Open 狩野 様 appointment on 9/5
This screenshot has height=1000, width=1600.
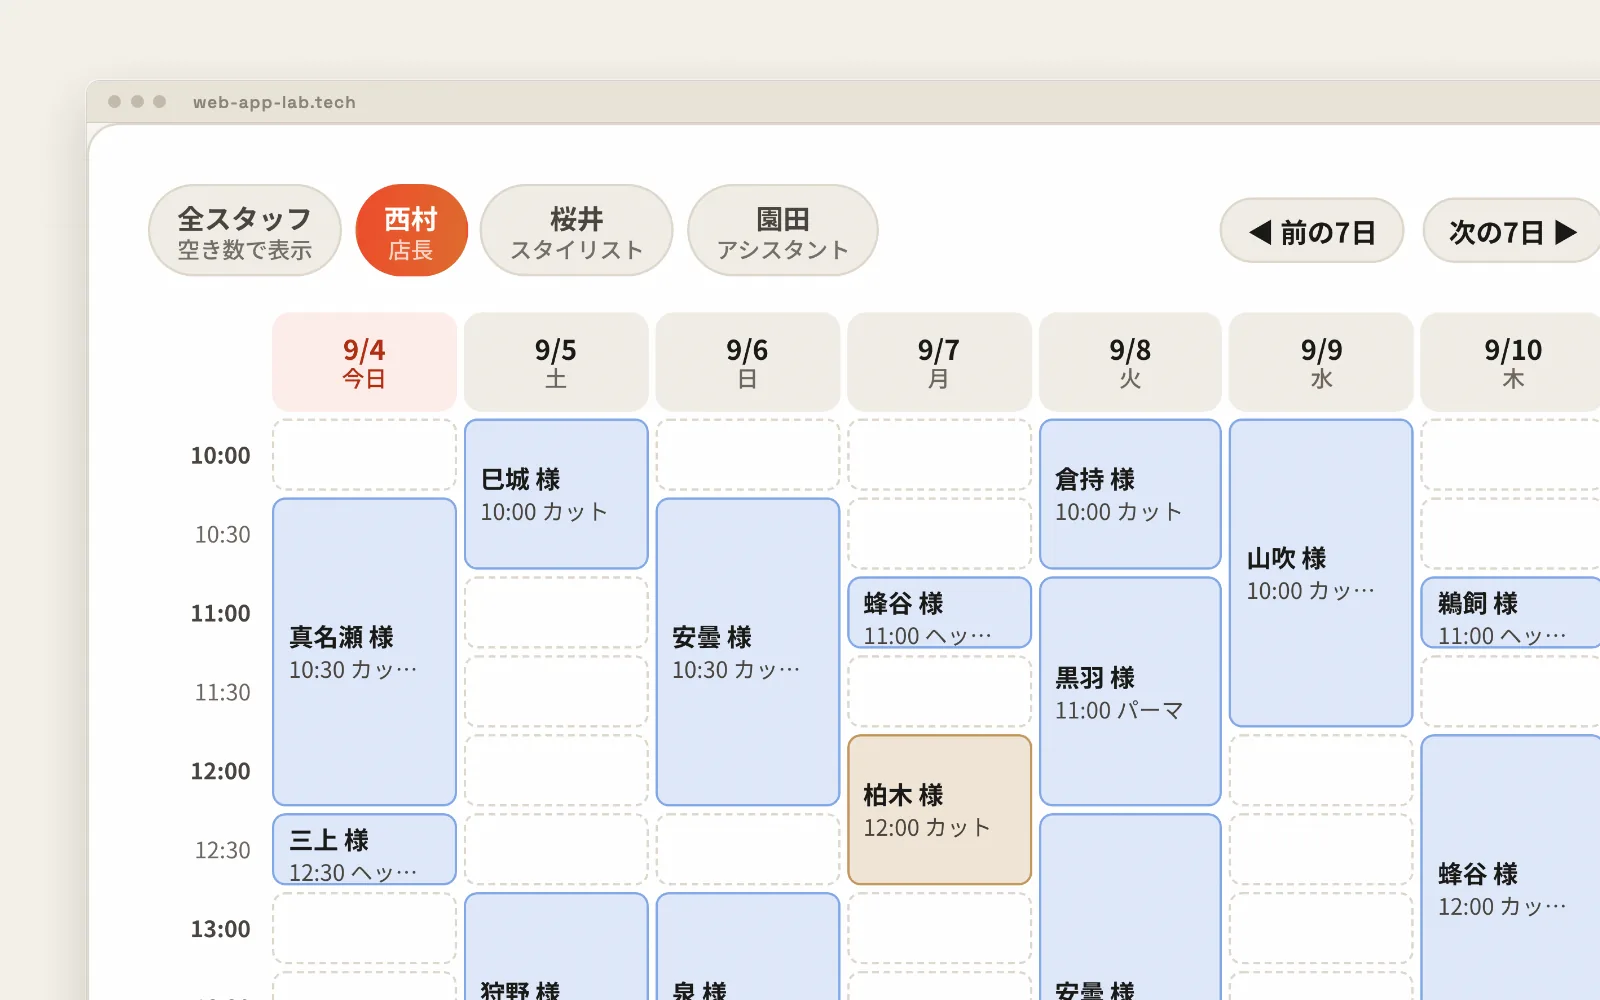pos(556,947)
